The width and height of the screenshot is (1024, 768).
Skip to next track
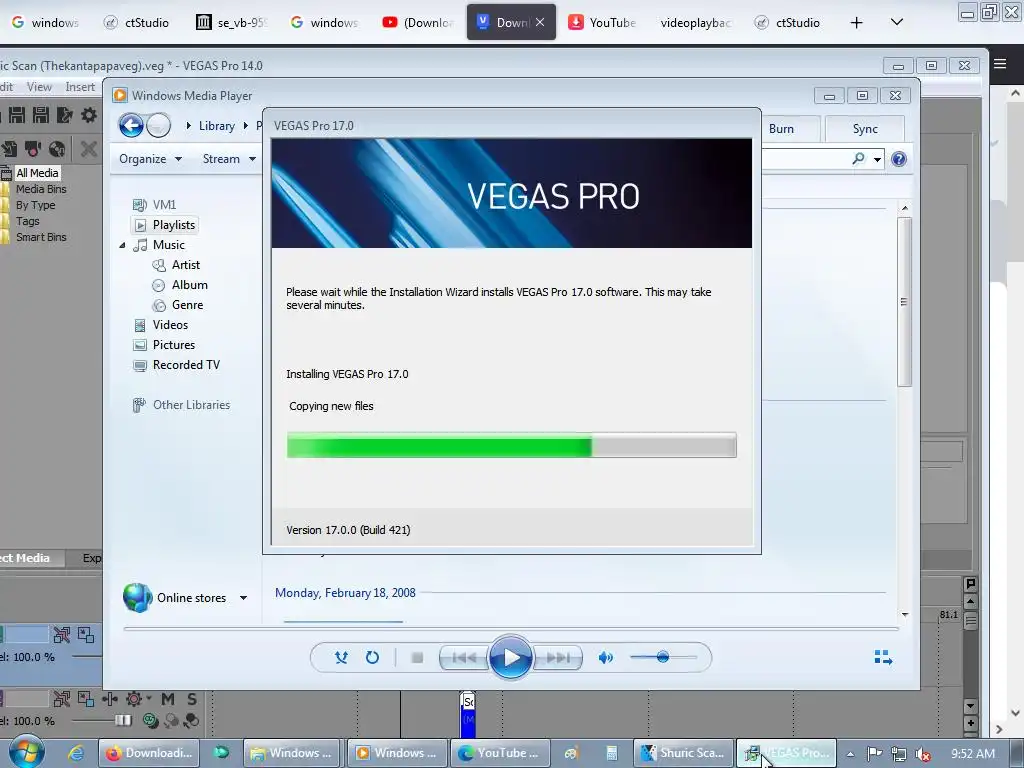[x=557, y=658]
